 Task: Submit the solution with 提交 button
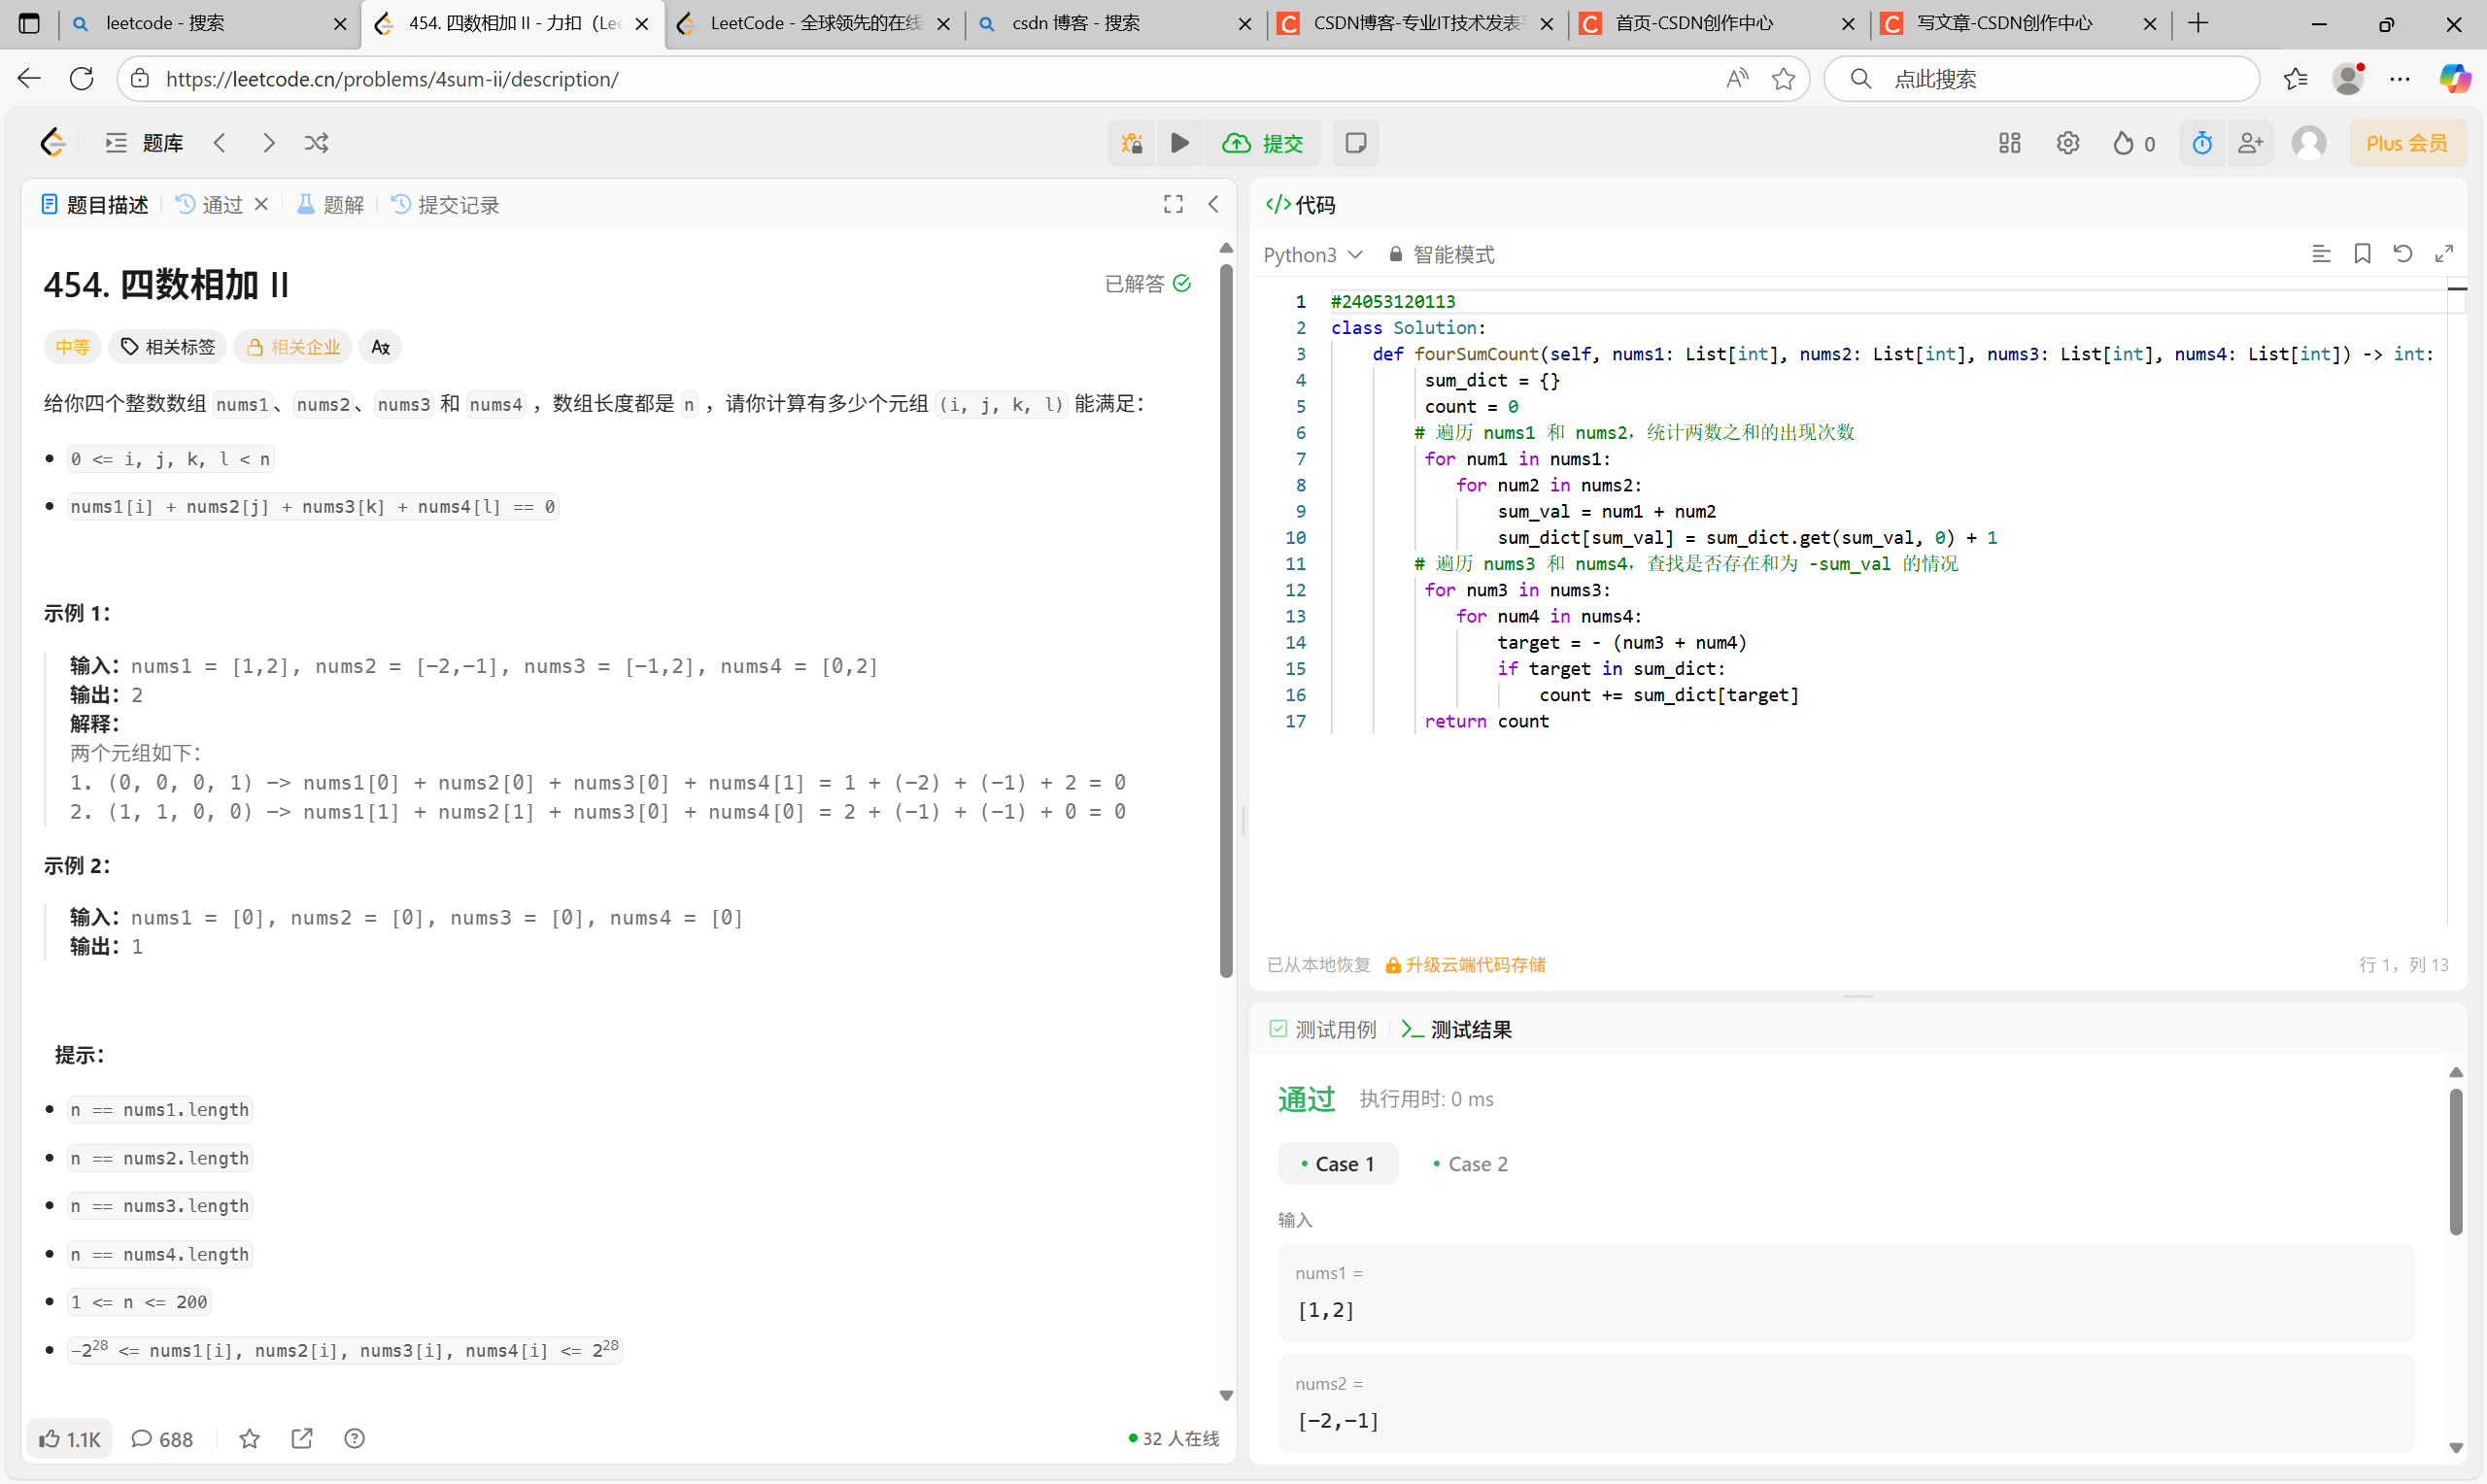(x=1264, y=143)
